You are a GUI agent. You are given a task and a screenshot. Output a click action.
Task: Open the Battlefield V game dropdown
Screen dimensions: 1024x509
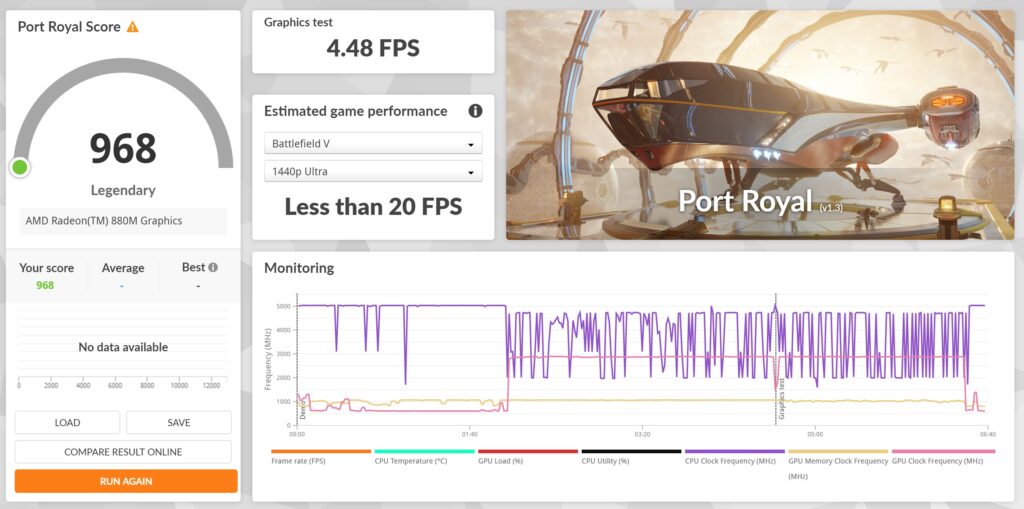[x=373, y=144]
